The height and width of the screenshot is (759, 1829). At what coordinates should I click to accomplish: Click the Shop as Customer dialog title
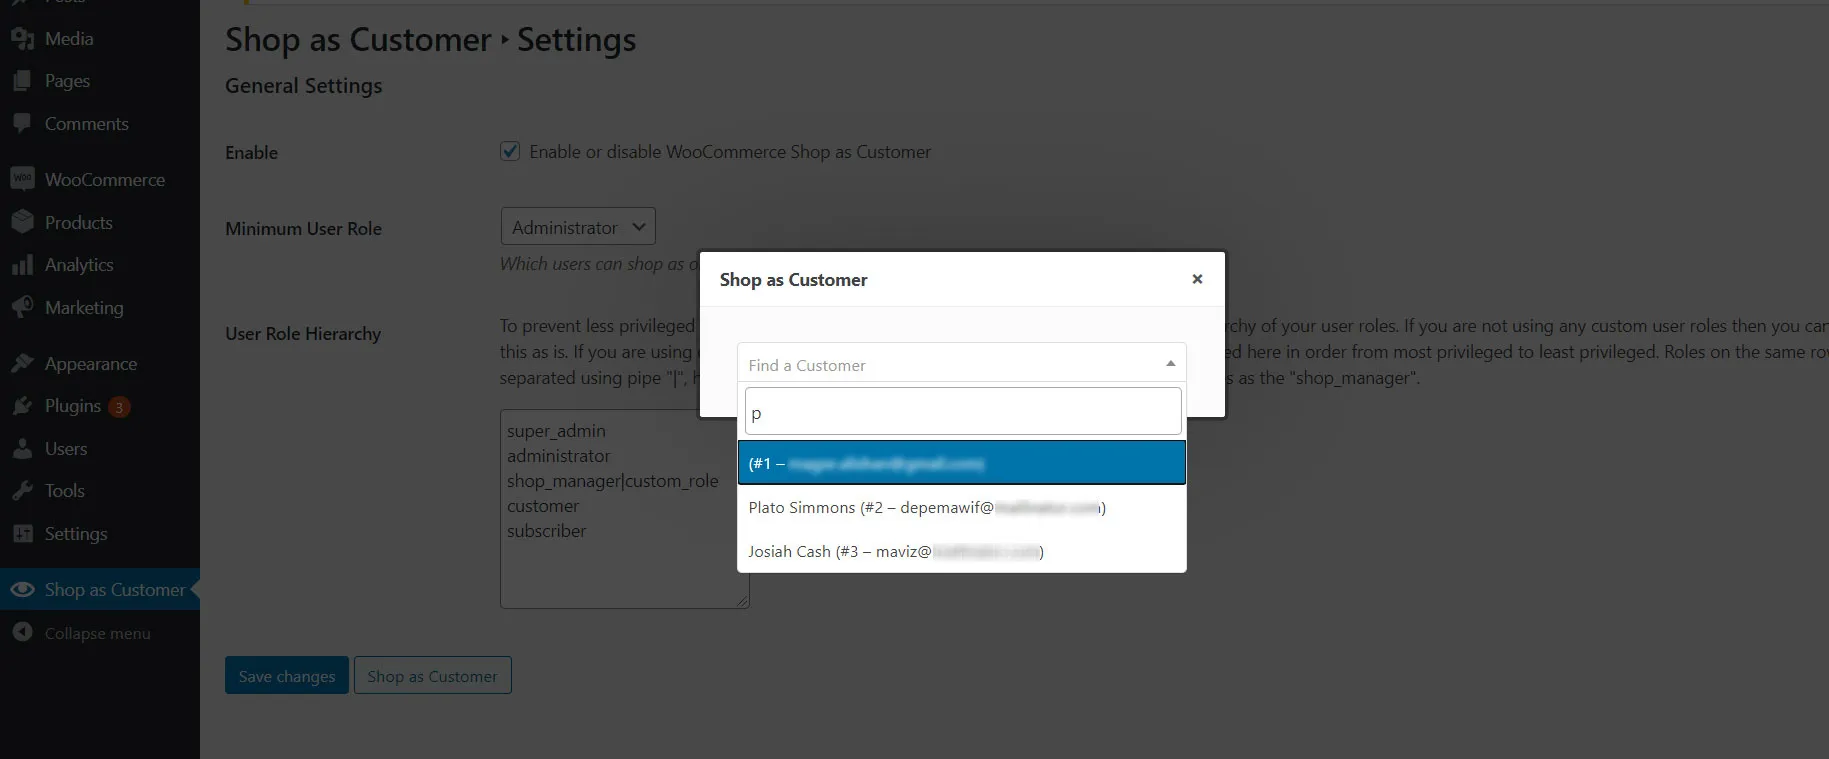tap(793, 279)
